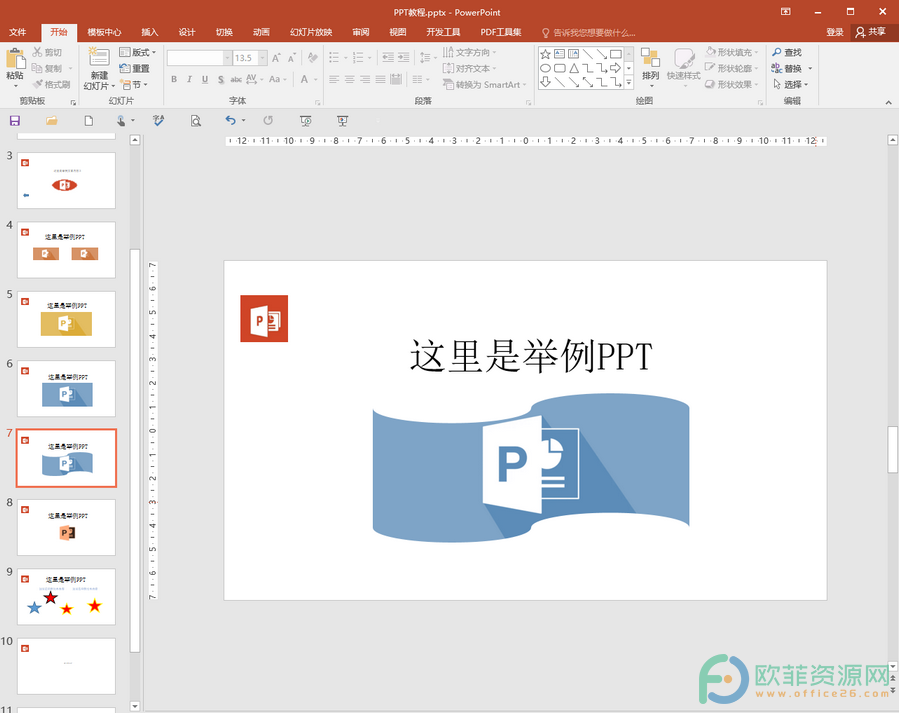The image size is (899, 713).
Task: Select the oval shape in the gallery
Action: coord(545,68)
